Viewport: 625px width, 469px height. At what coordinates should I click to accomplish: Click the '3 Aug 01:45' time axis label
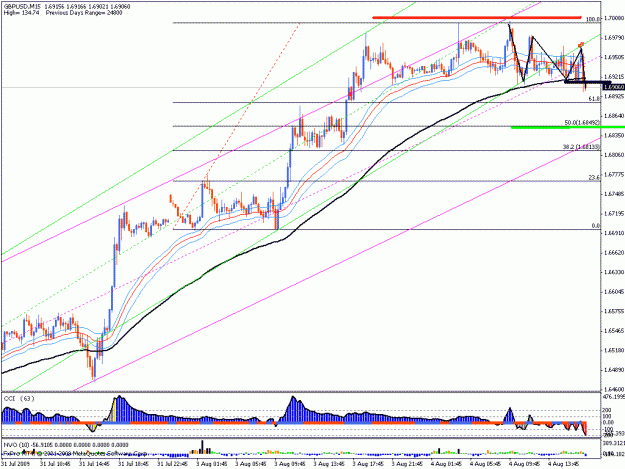click(212, 464)
